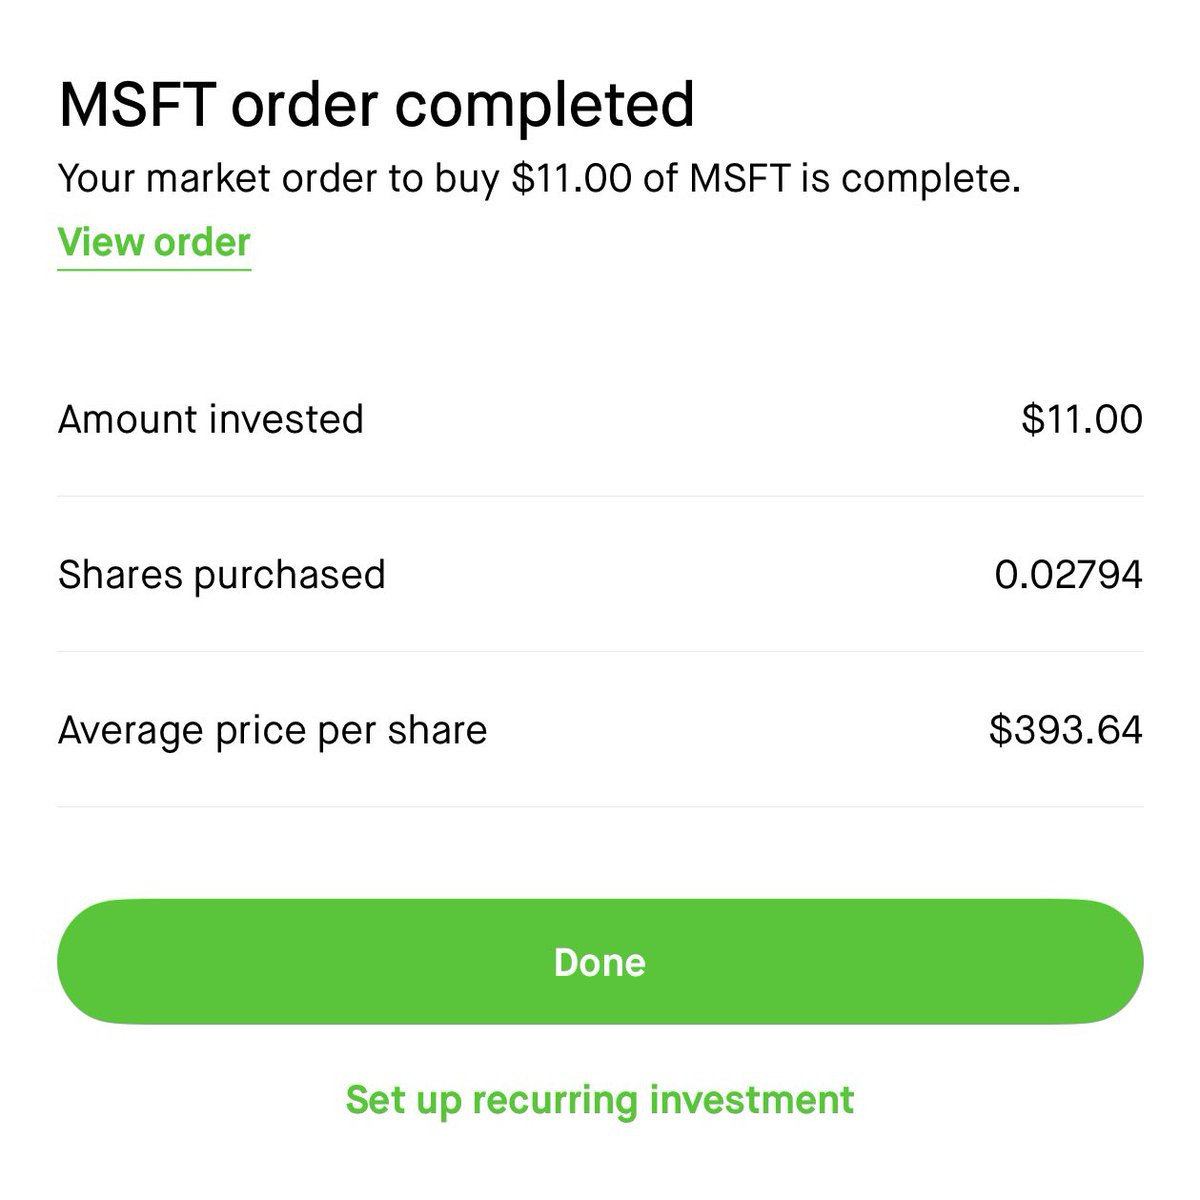Viewport: 1200px width, 1200px height.
Task: Open the View order link
Action: pyautogui.click(x=154, y=243)
